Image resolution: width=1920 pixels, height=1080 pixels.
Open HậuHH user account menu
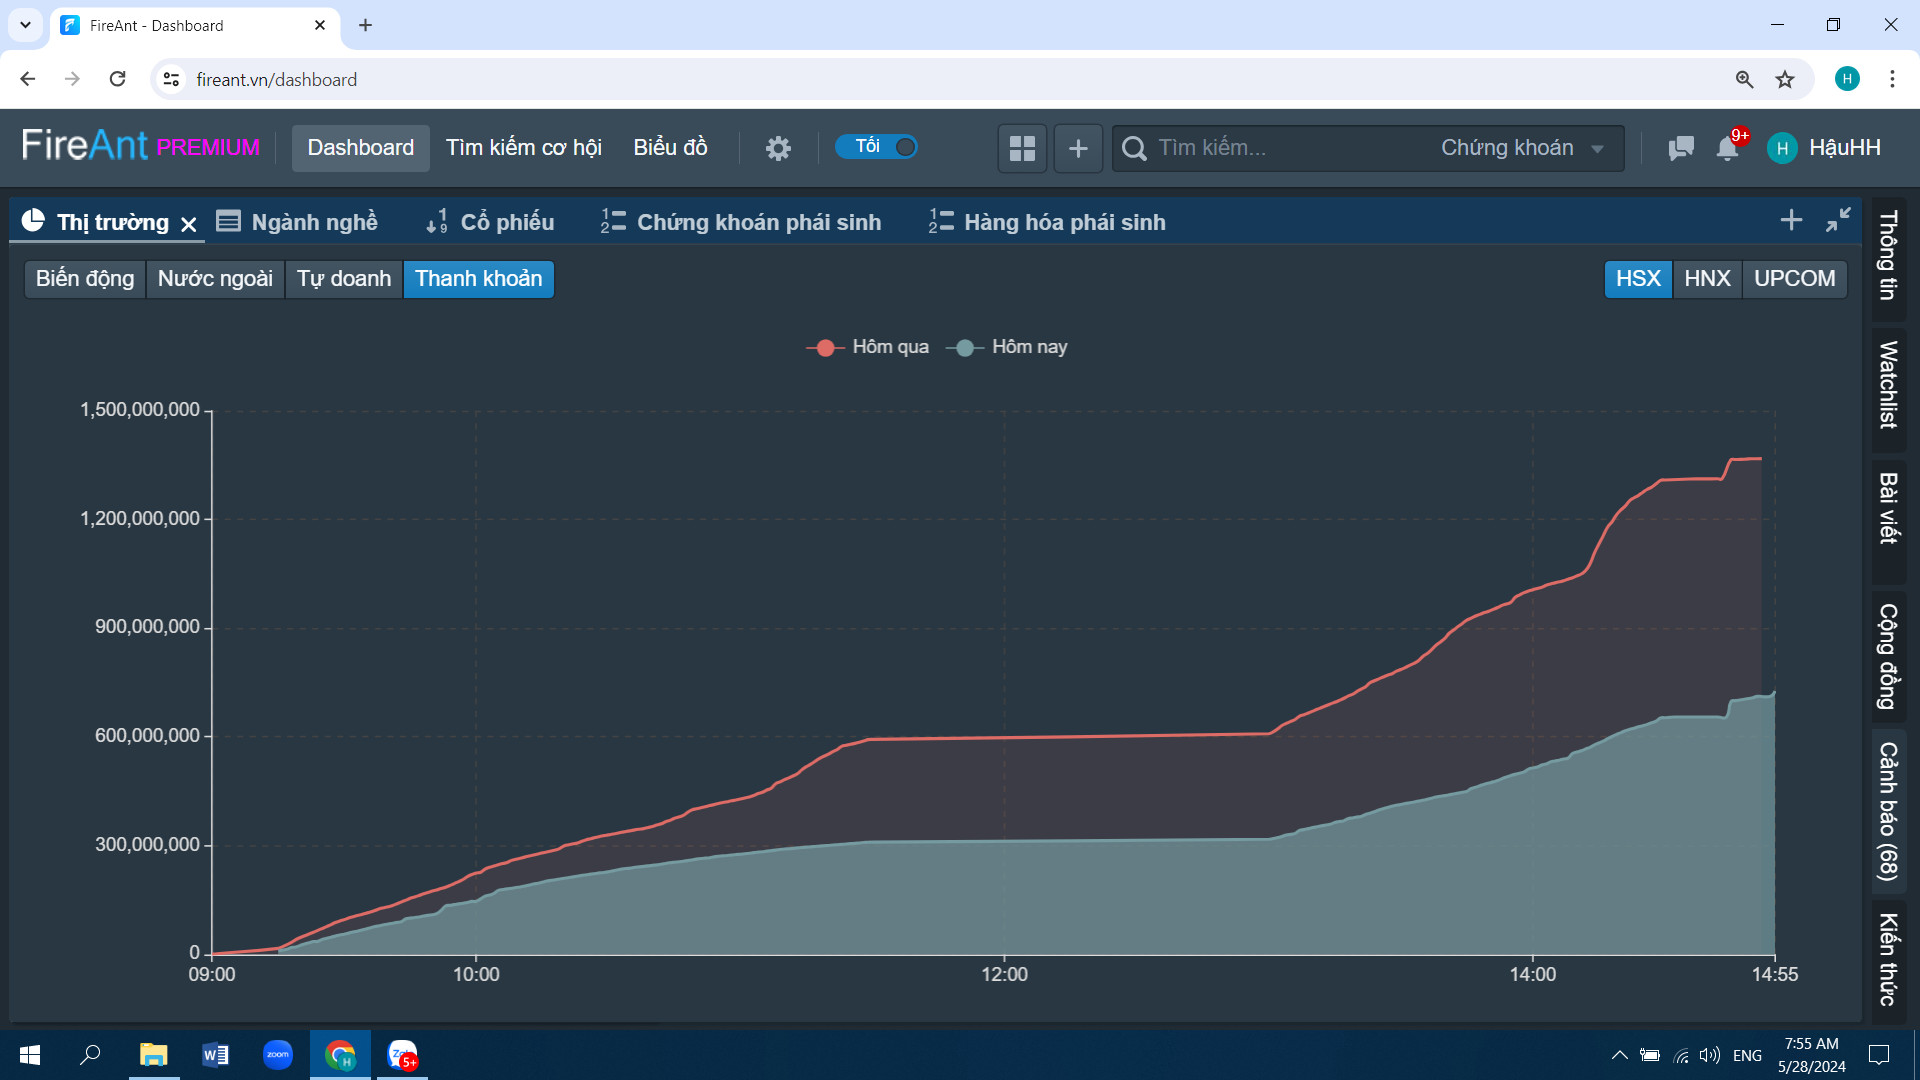click(1825, 148)
